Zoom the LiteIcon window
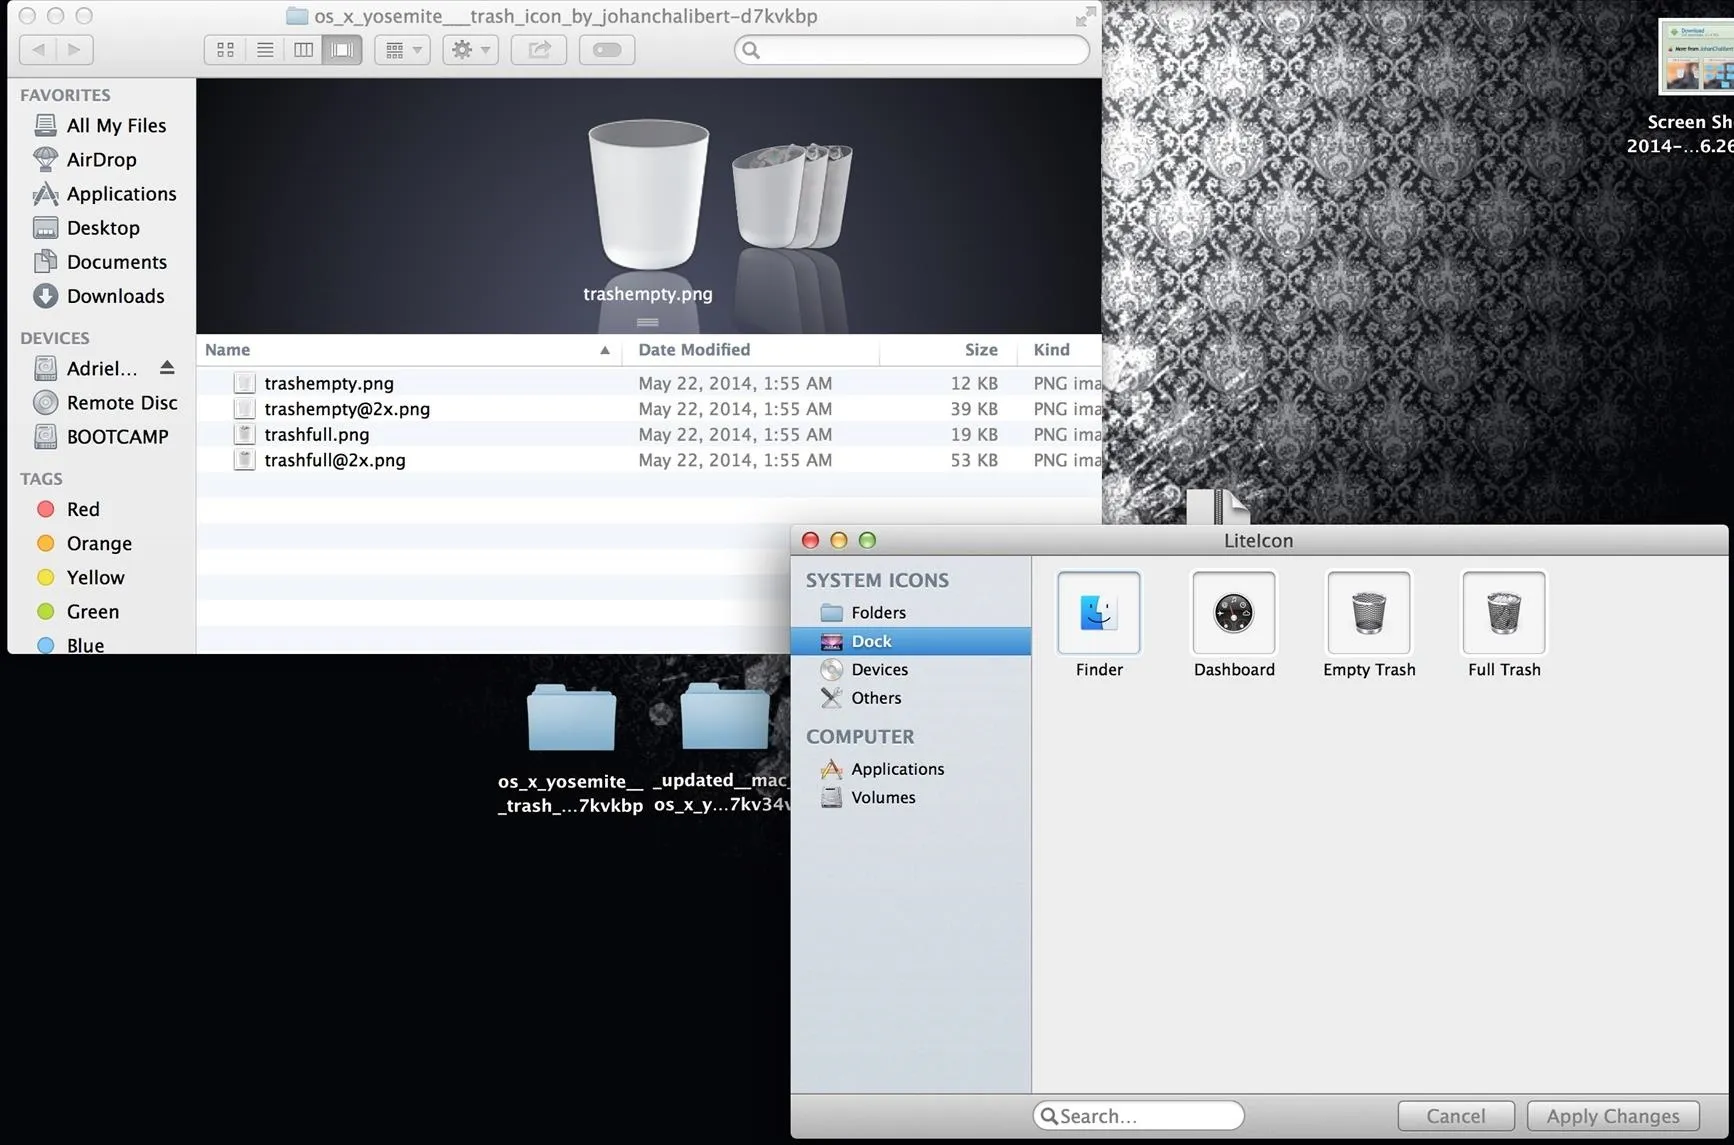 pos(867,540)
